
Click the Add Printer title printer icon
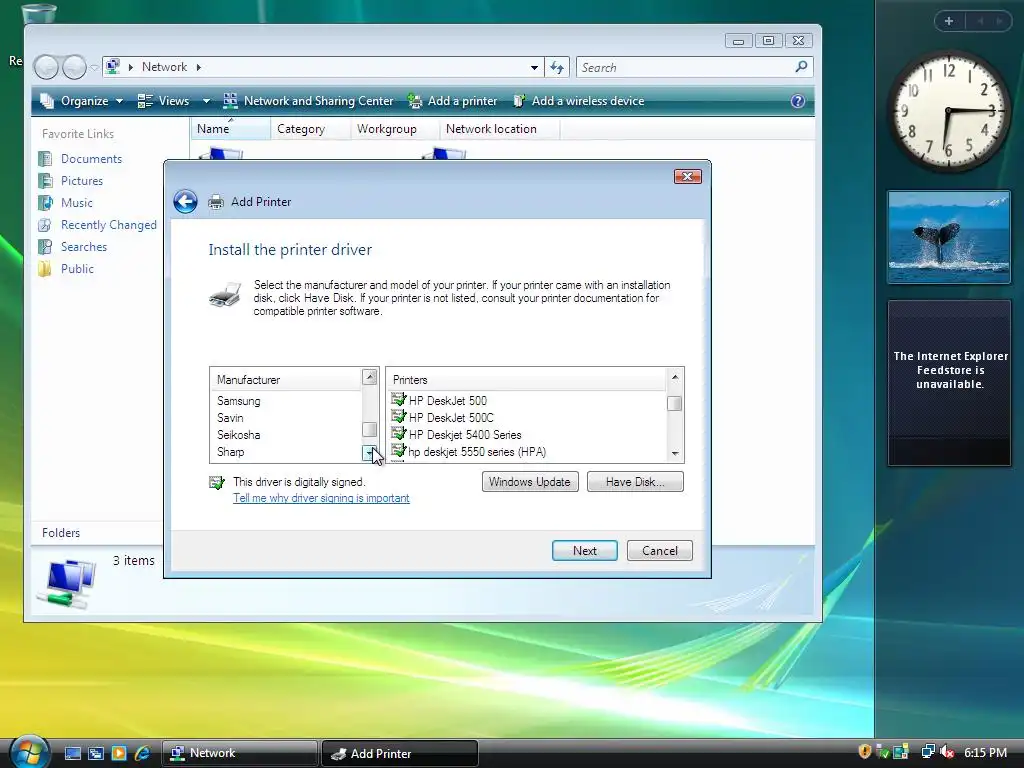(x=216, y=202)
